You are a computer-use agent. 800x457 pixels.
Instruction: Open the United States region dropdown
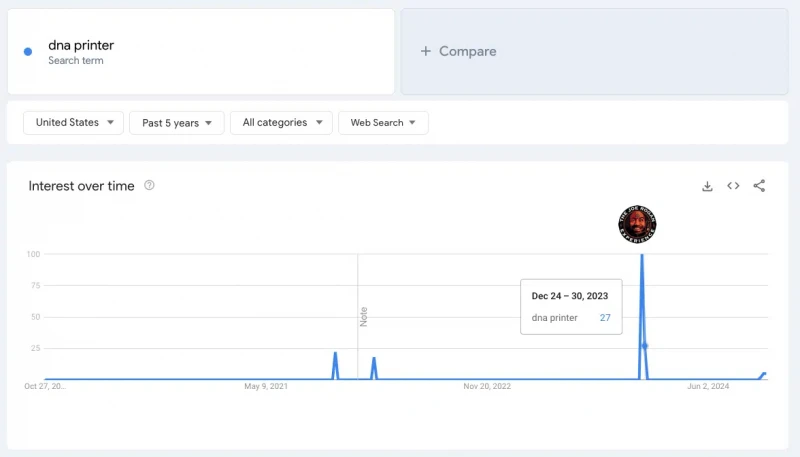pos(73,123)
